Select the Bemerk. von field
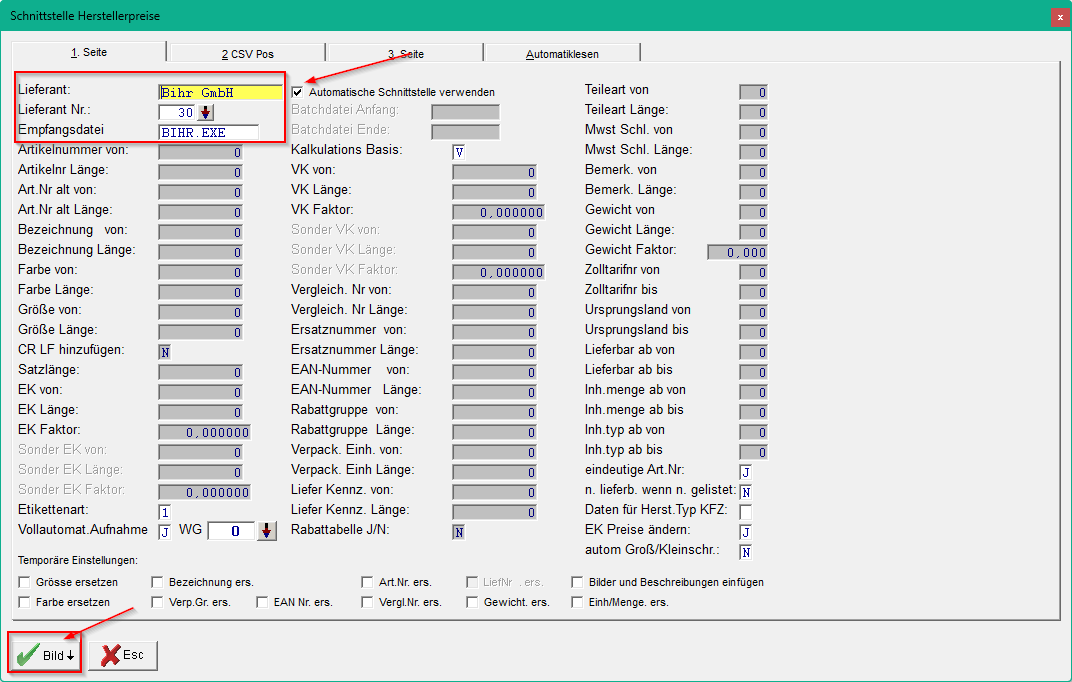The width and height of the screenshot is (1072, 682). (x=753, y=172)
